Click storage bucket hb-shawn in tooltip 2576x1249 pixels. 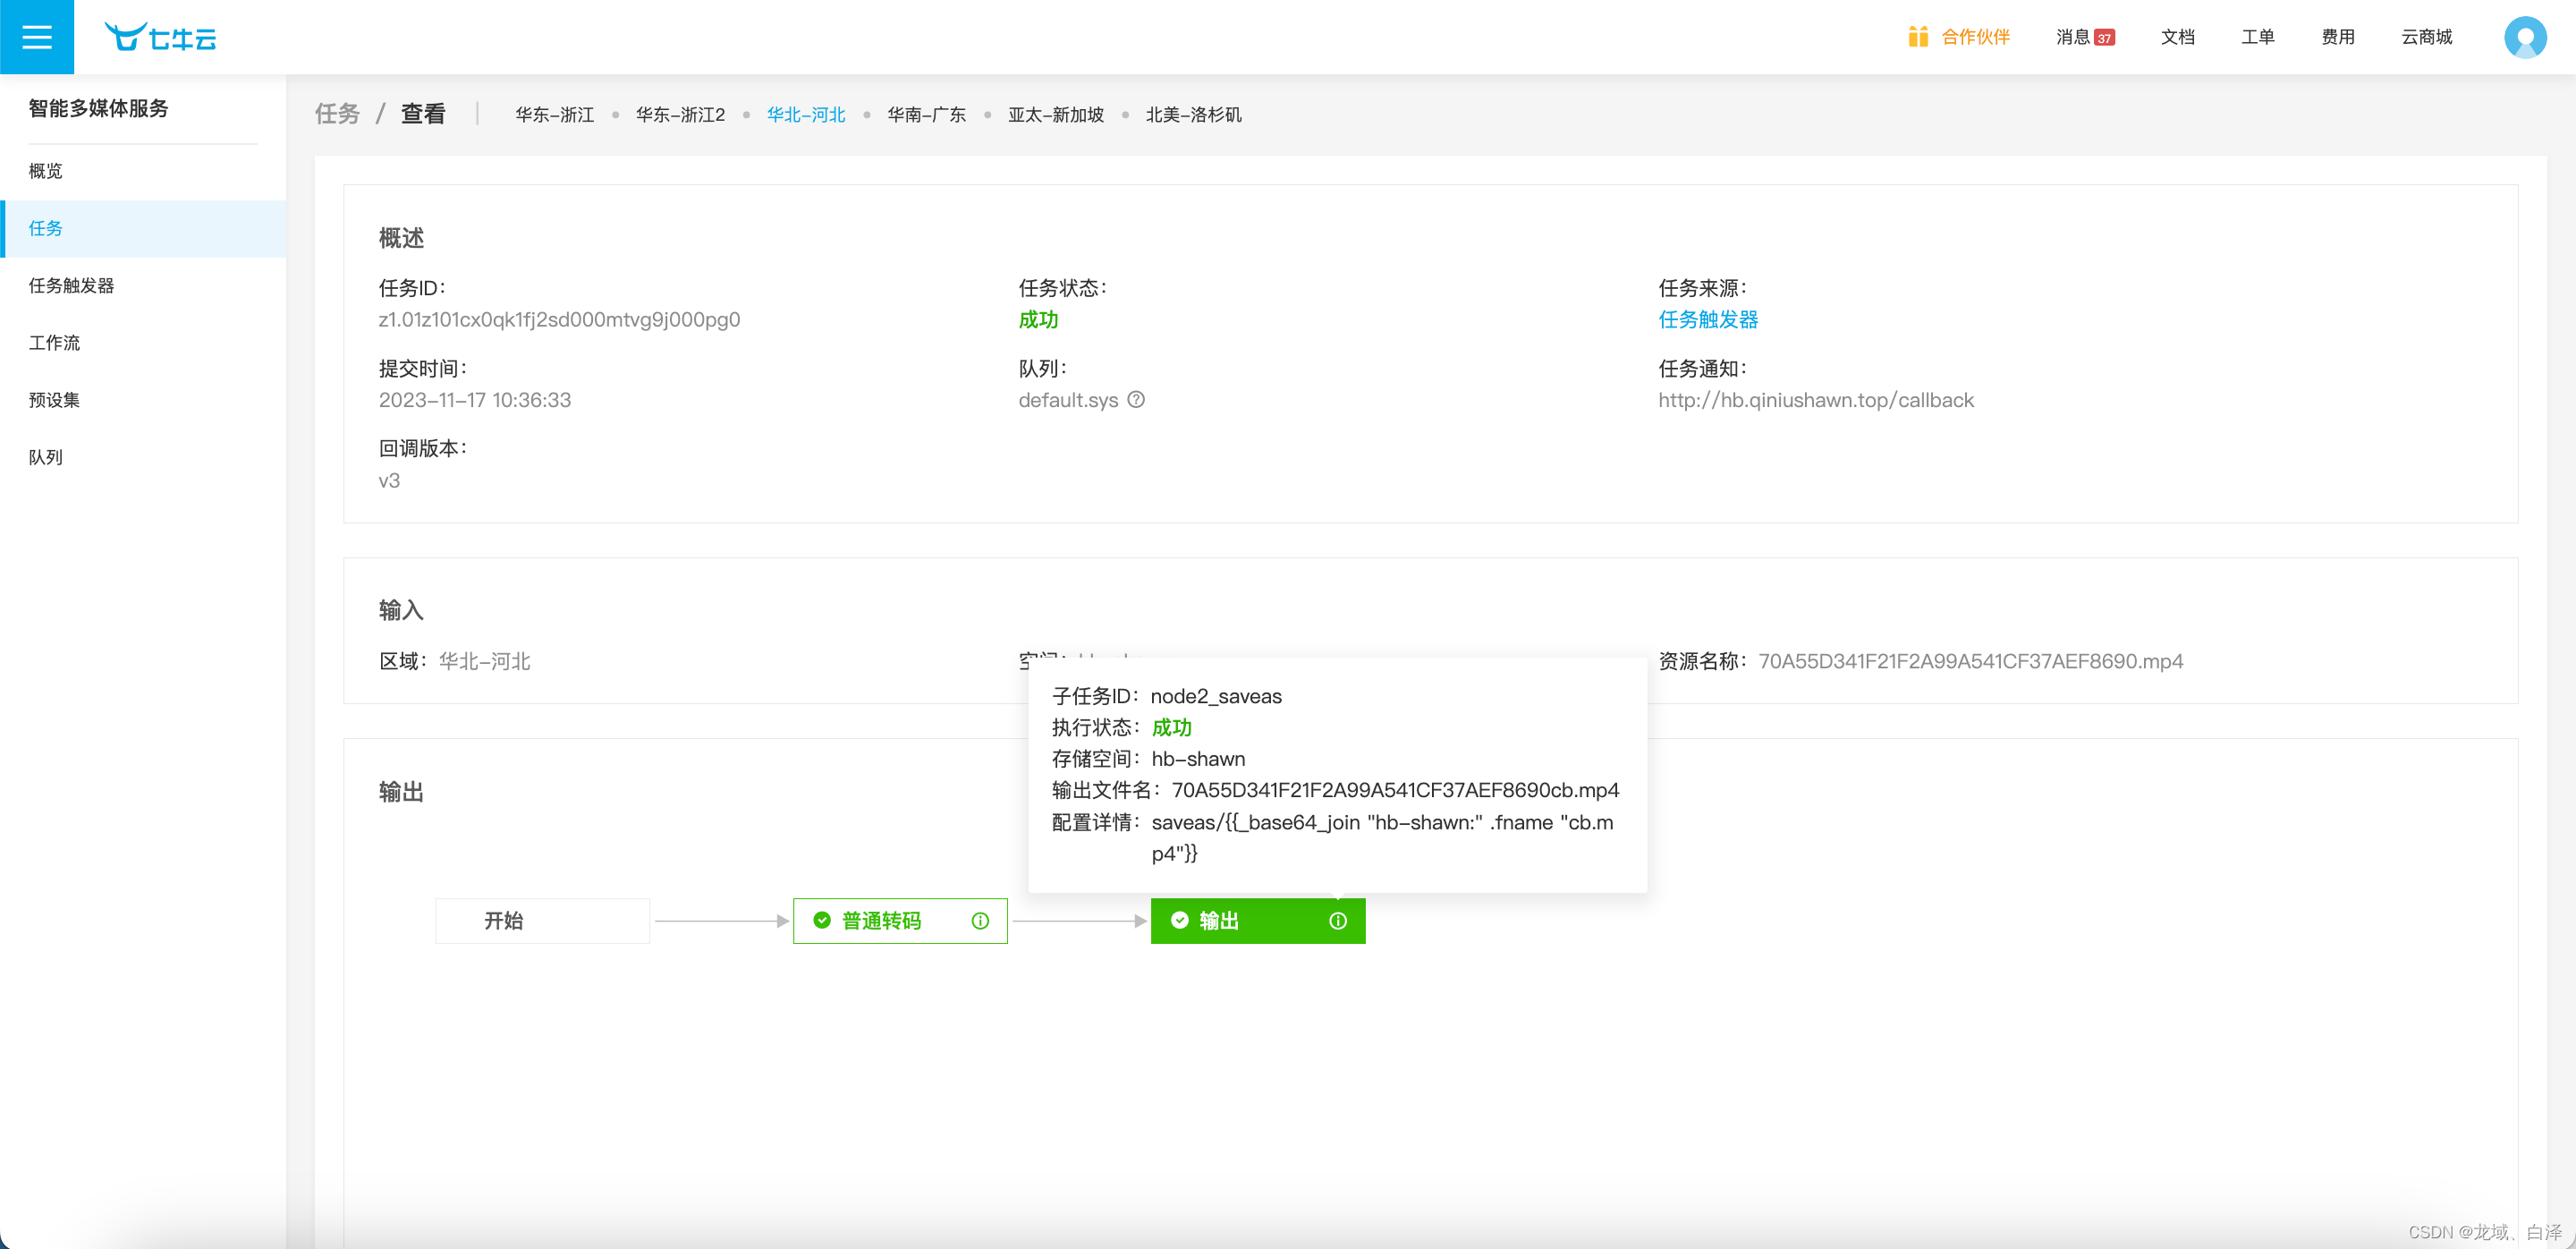point(1198,759)
